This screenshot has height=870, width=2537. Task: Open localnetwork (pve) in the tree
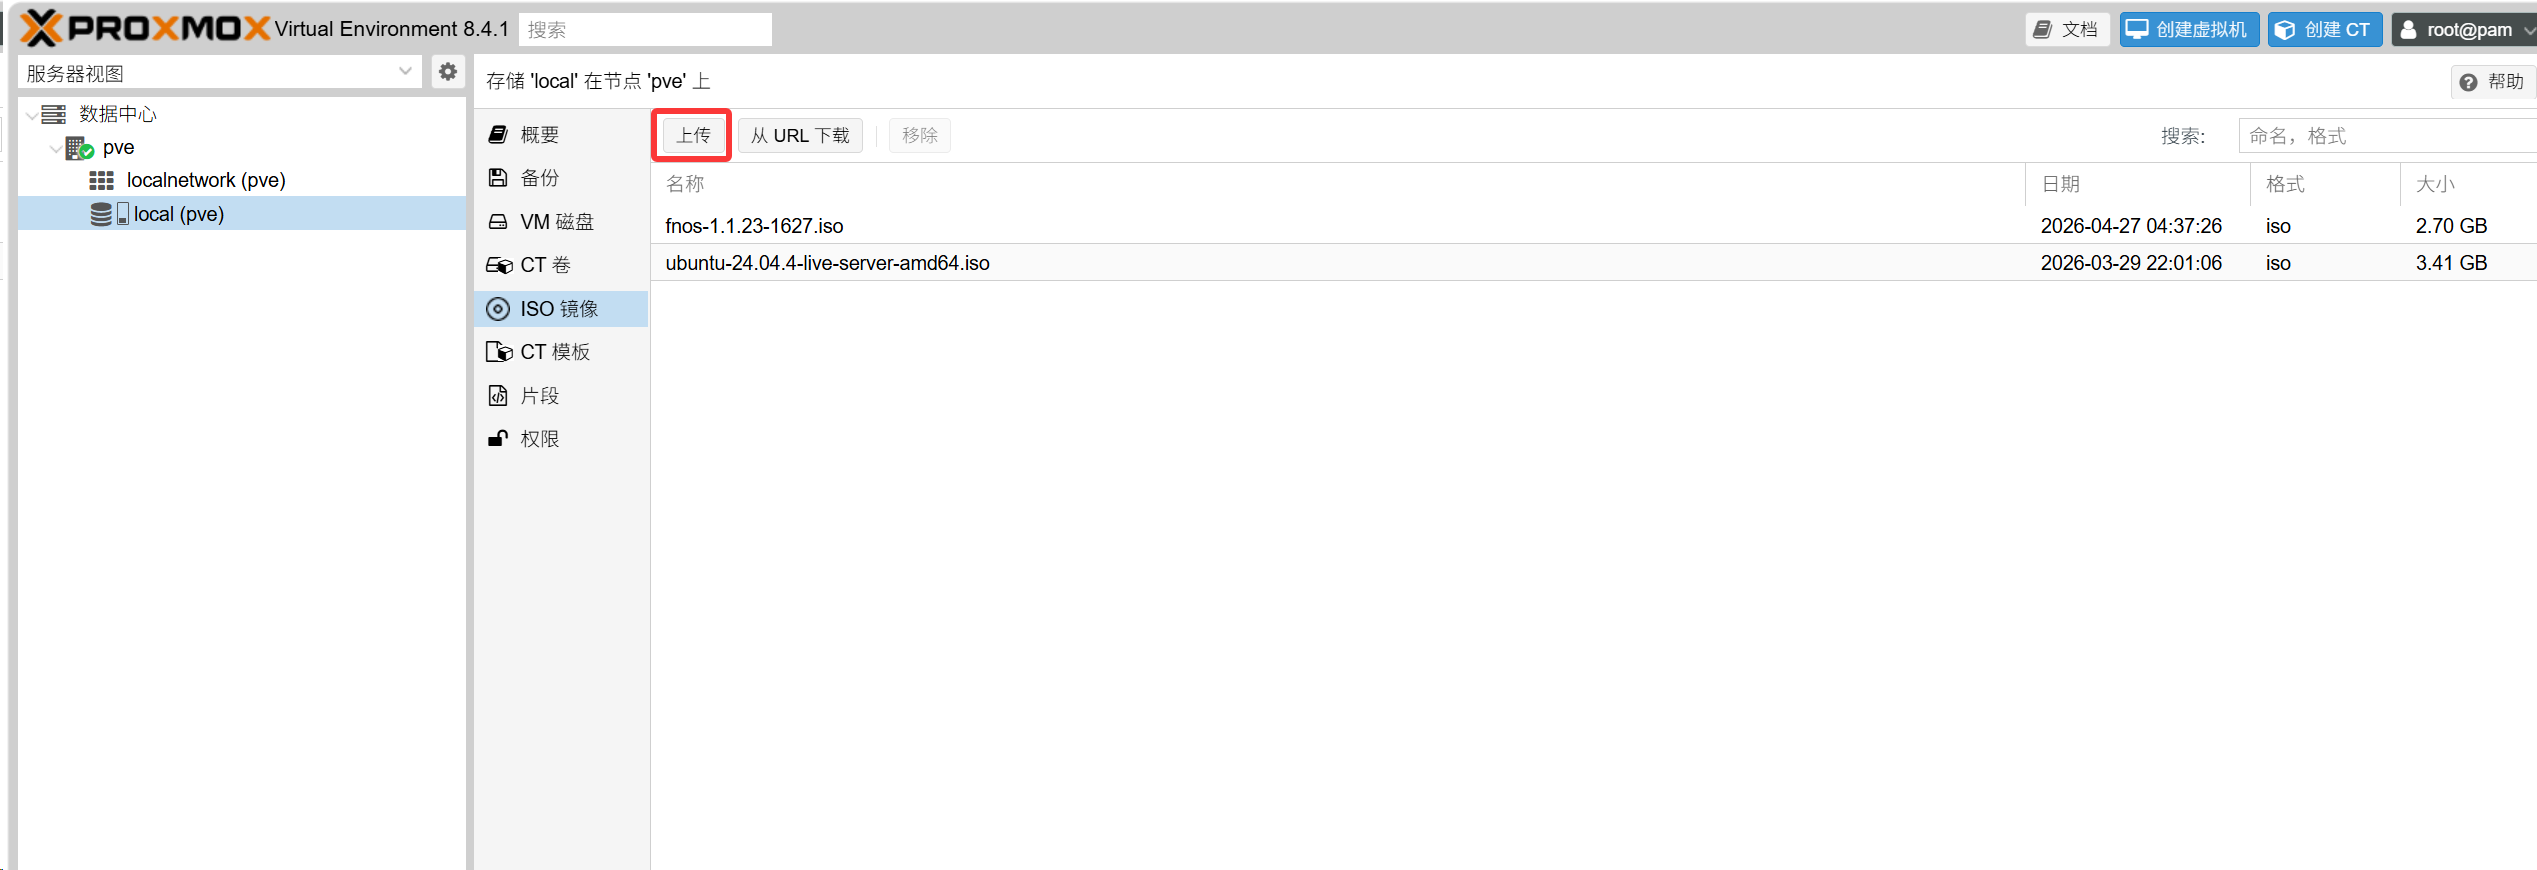tap(205, 181)
